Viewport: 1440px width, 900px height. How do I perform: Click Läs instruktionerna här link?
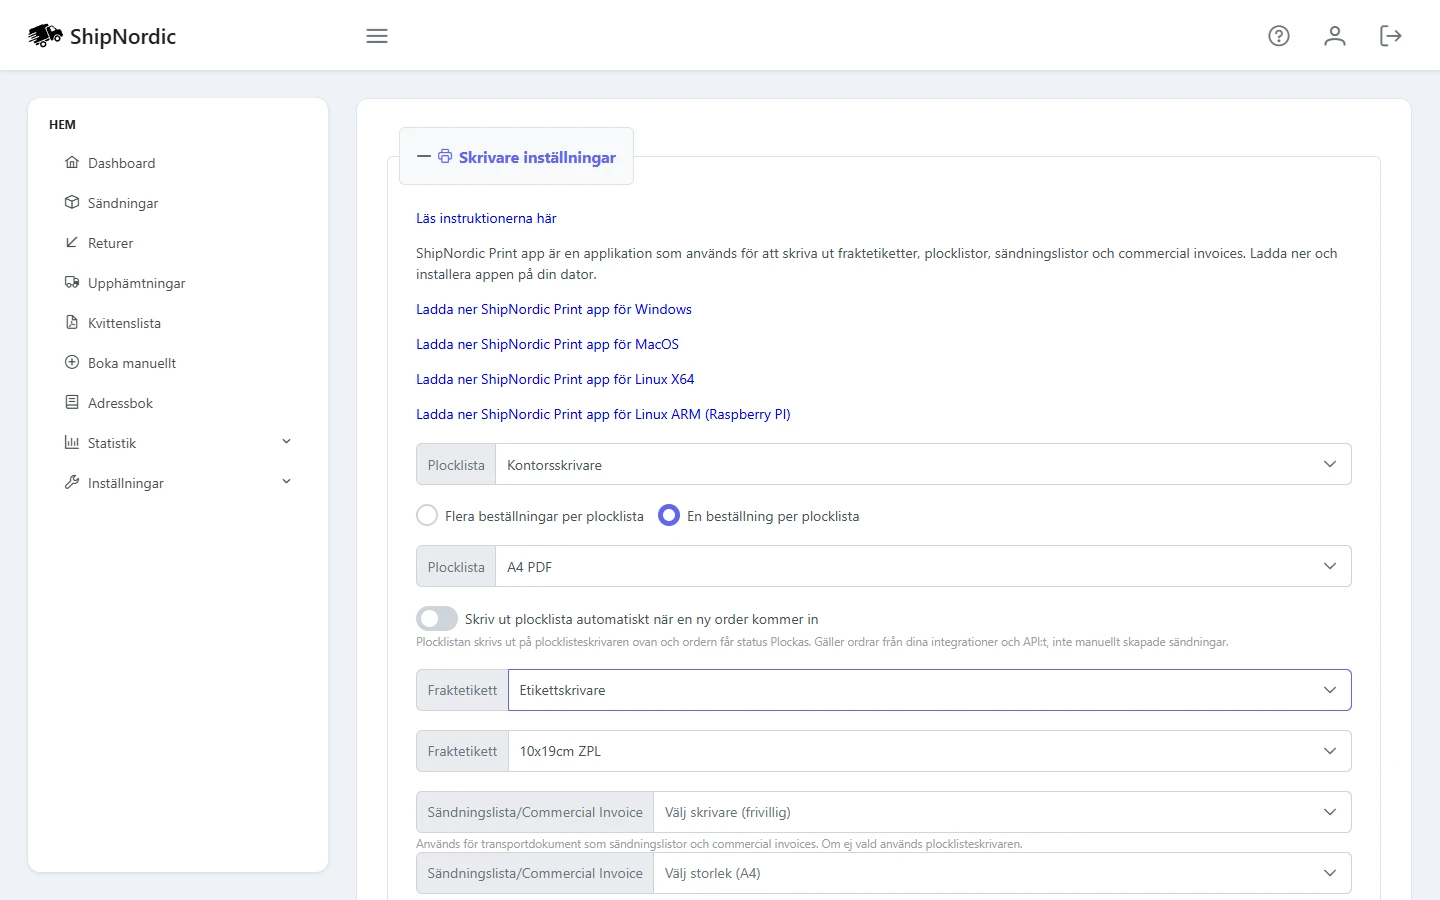[486, 218]
